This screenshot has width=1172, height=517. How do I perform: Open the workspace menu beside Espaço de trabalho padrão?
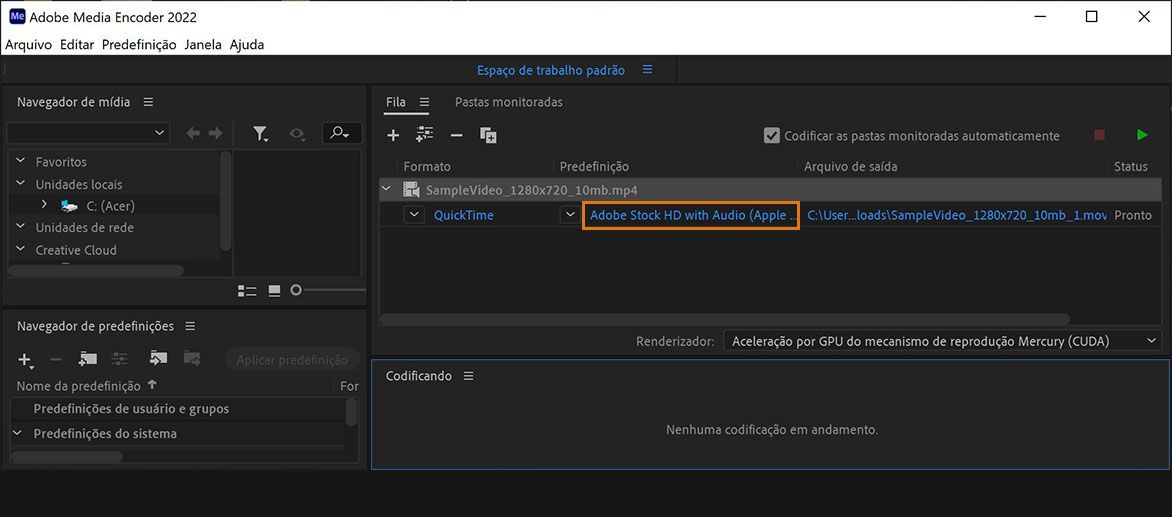[x=647, y=69]
